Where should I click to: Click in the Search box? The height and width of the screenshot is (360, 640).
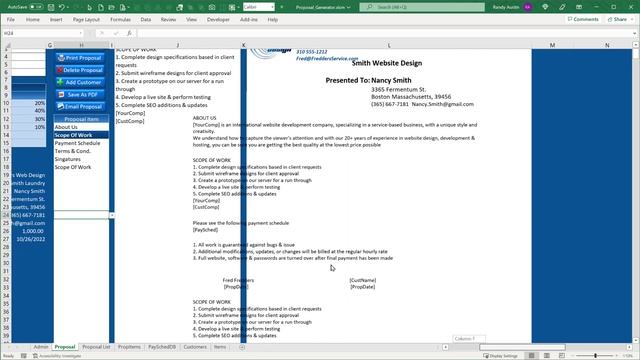(x=422, y=7)
